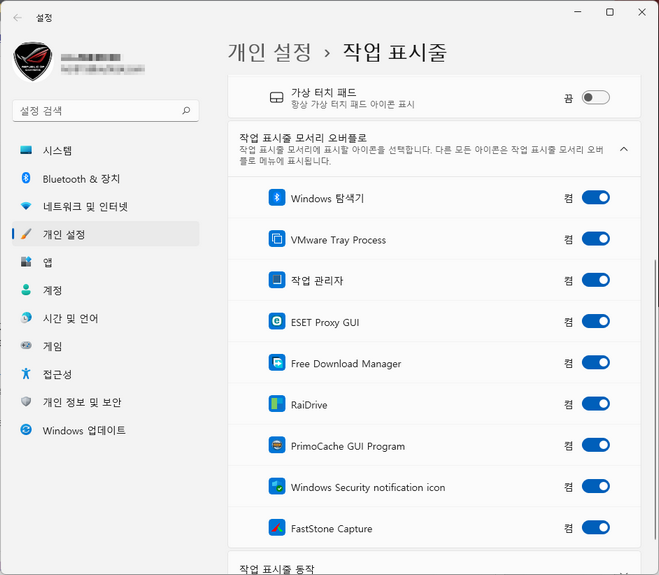Minimize the 설정 window
The width and height of the screenshot is (659, 575).
pos(578,12)
